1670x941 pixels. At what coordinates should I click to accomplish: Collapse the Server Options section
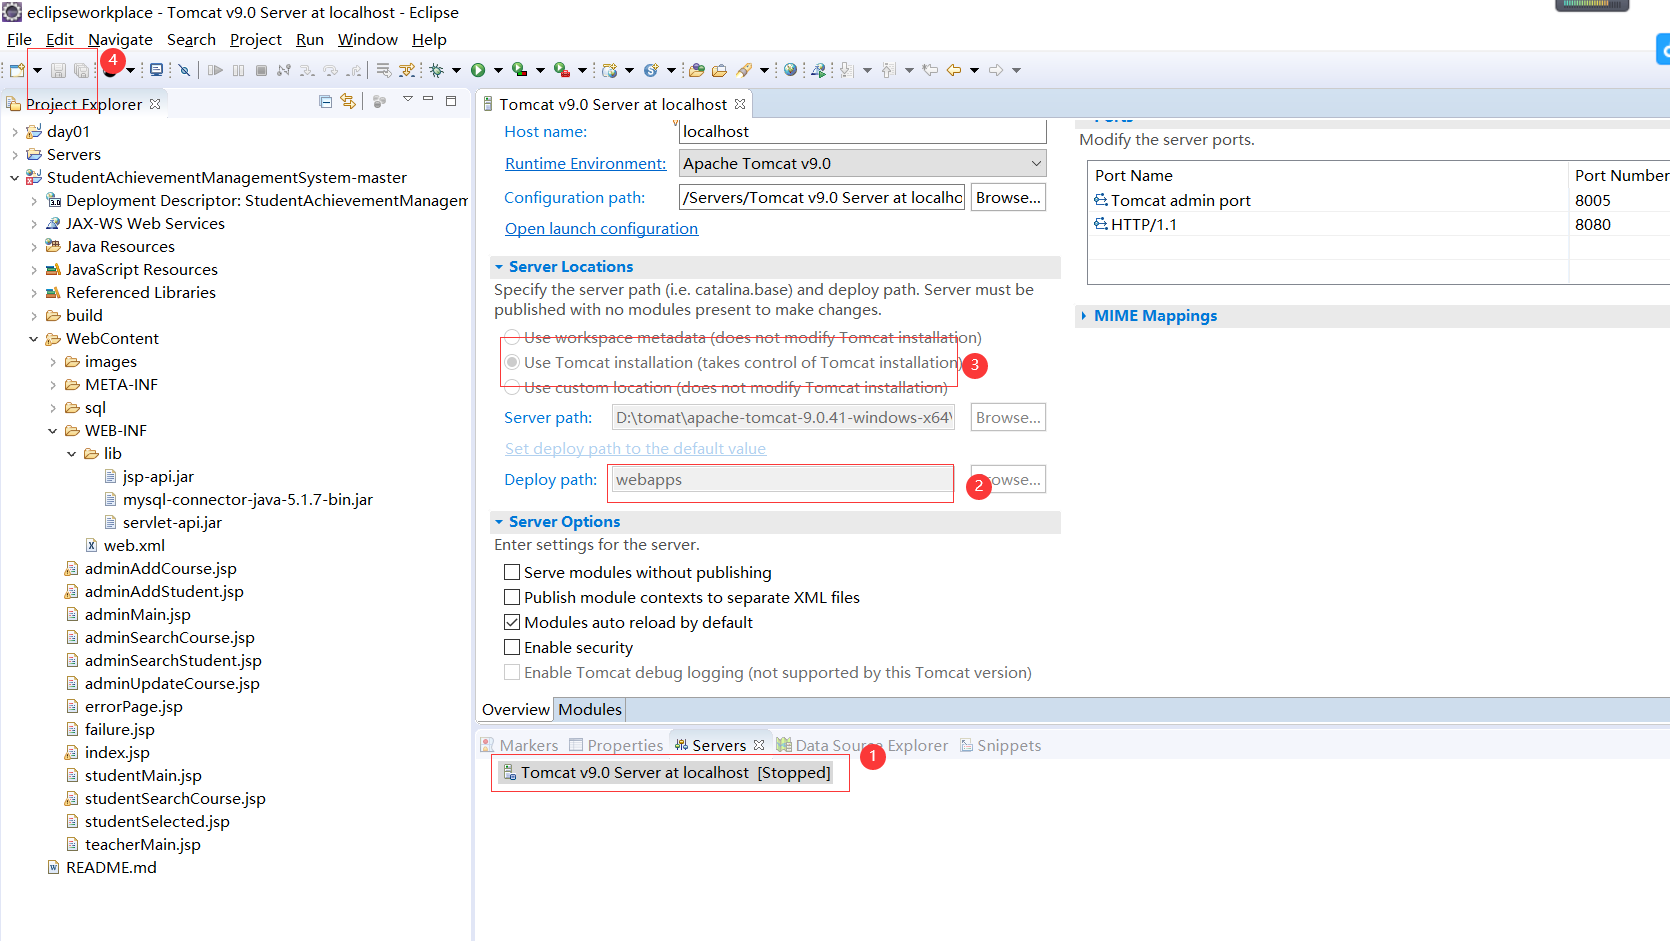499,522
